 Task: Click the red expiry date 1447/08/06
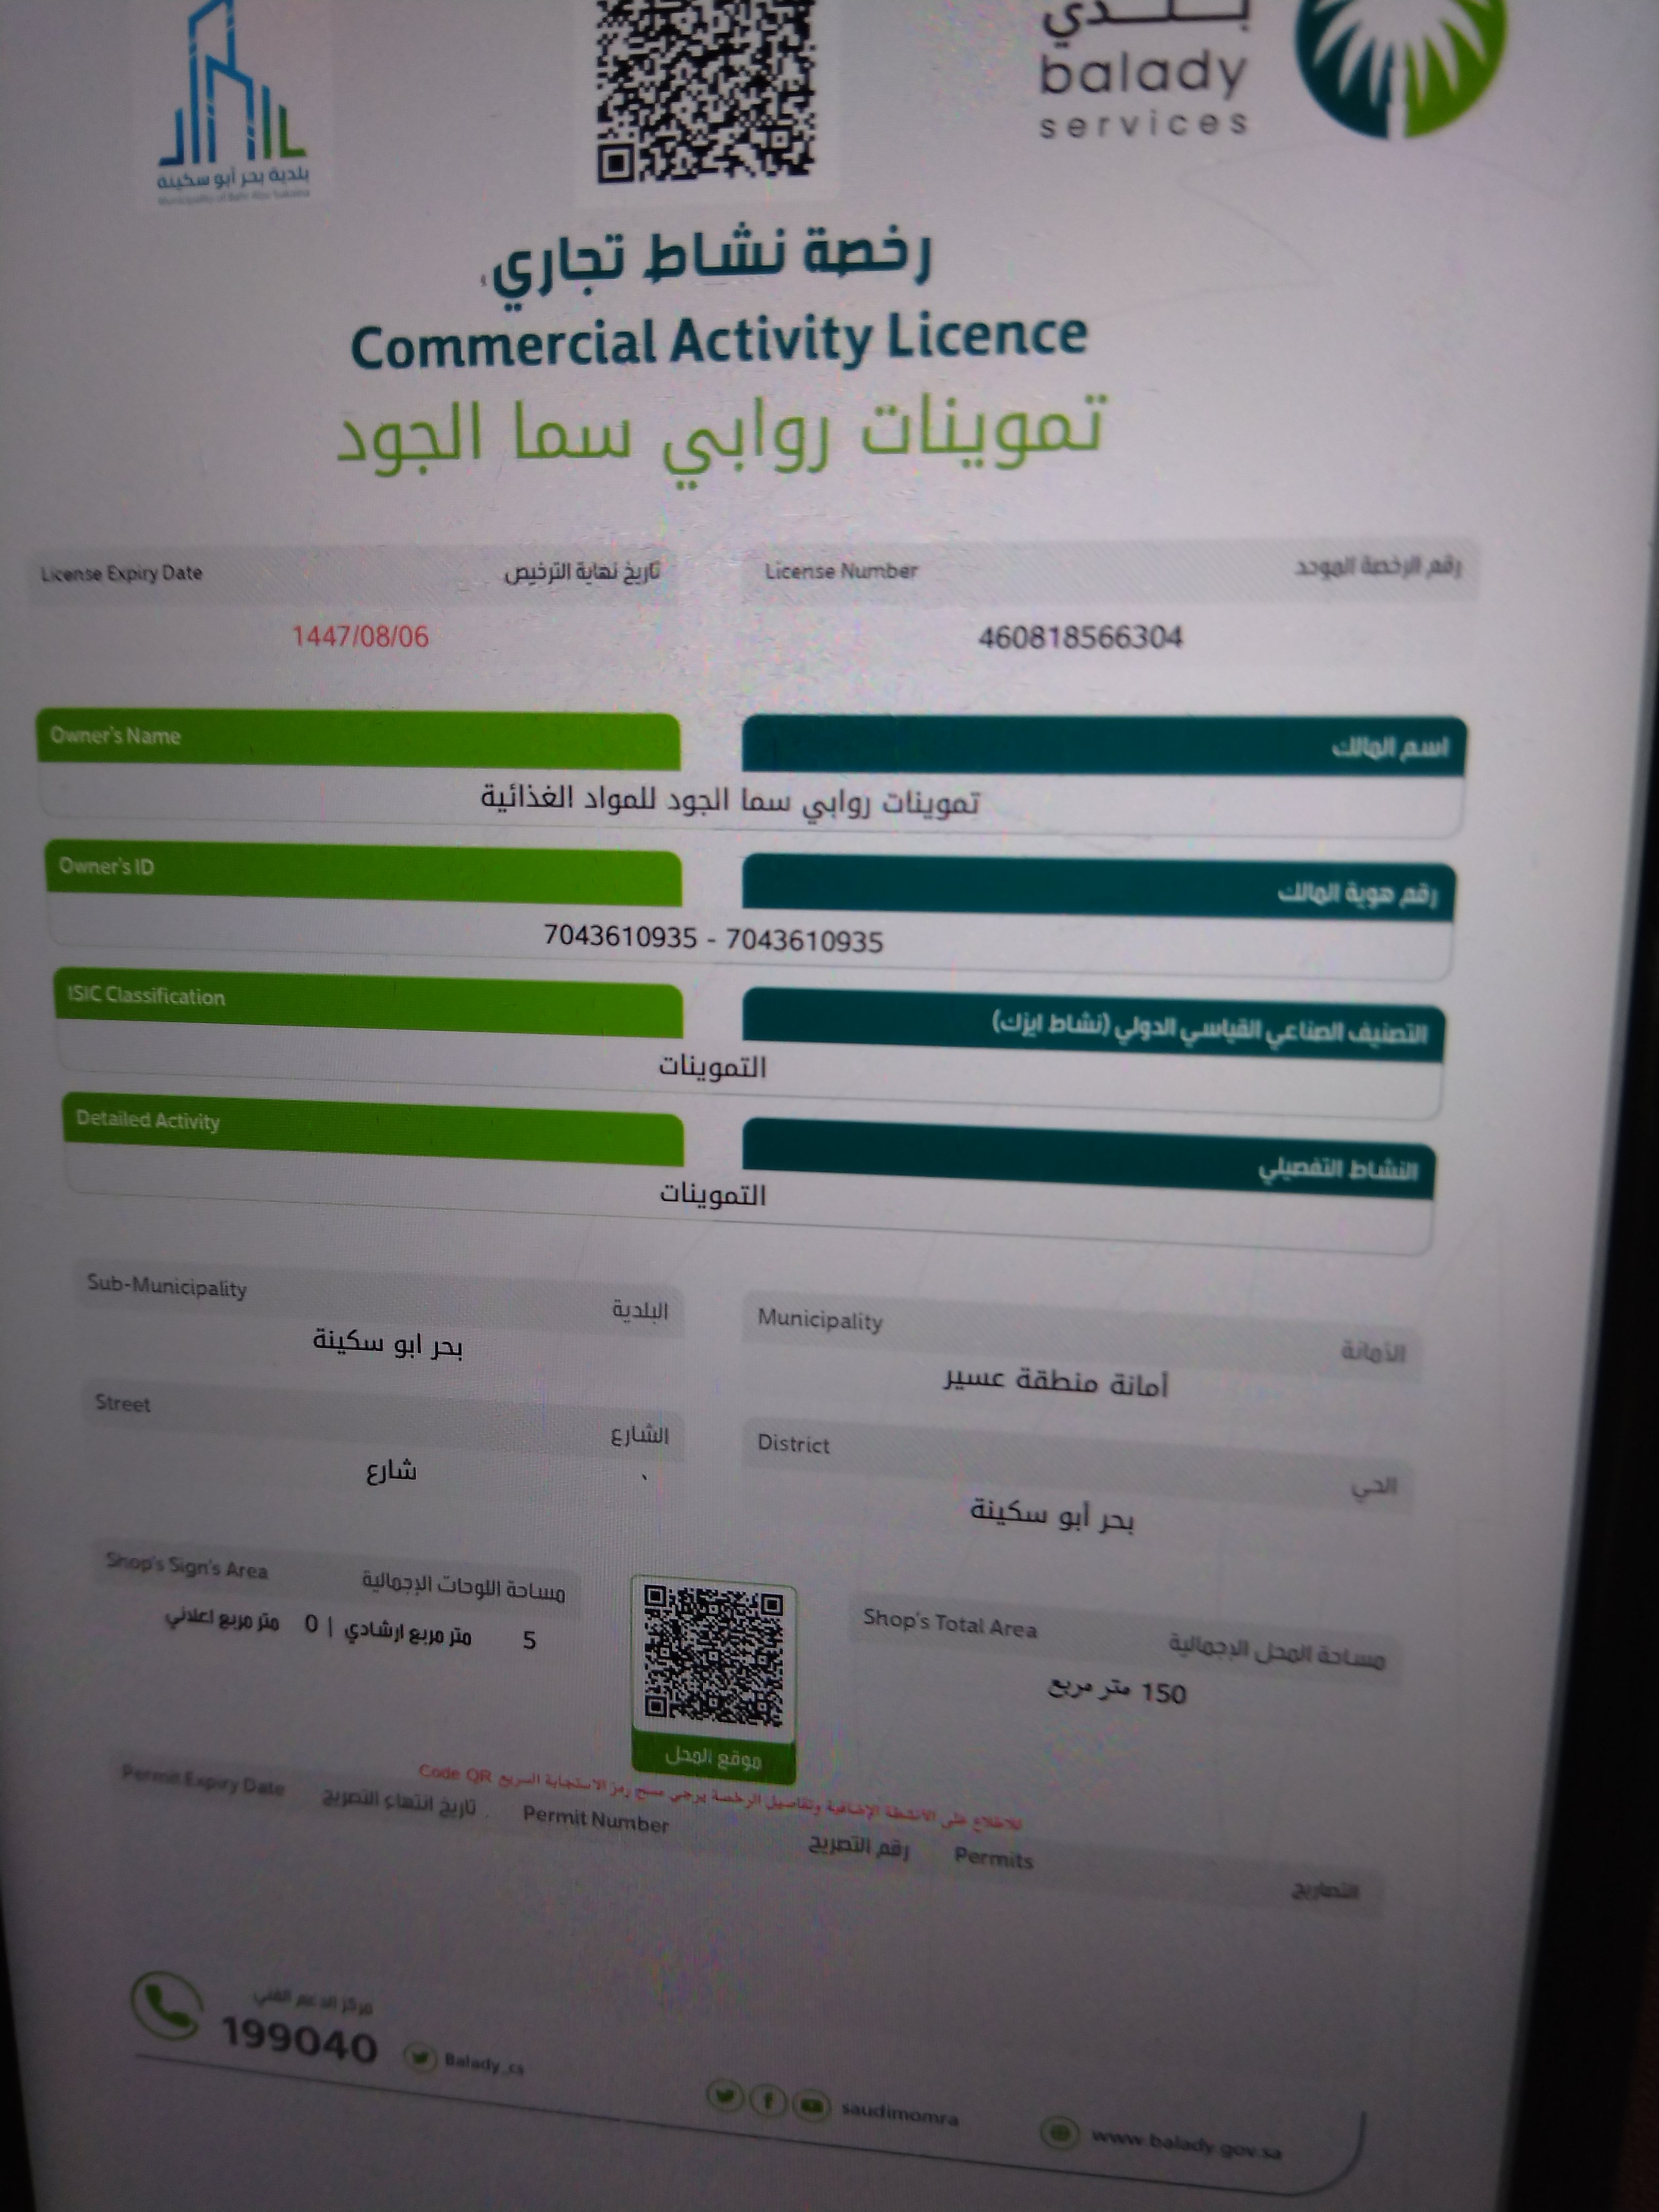coord(360,636)
